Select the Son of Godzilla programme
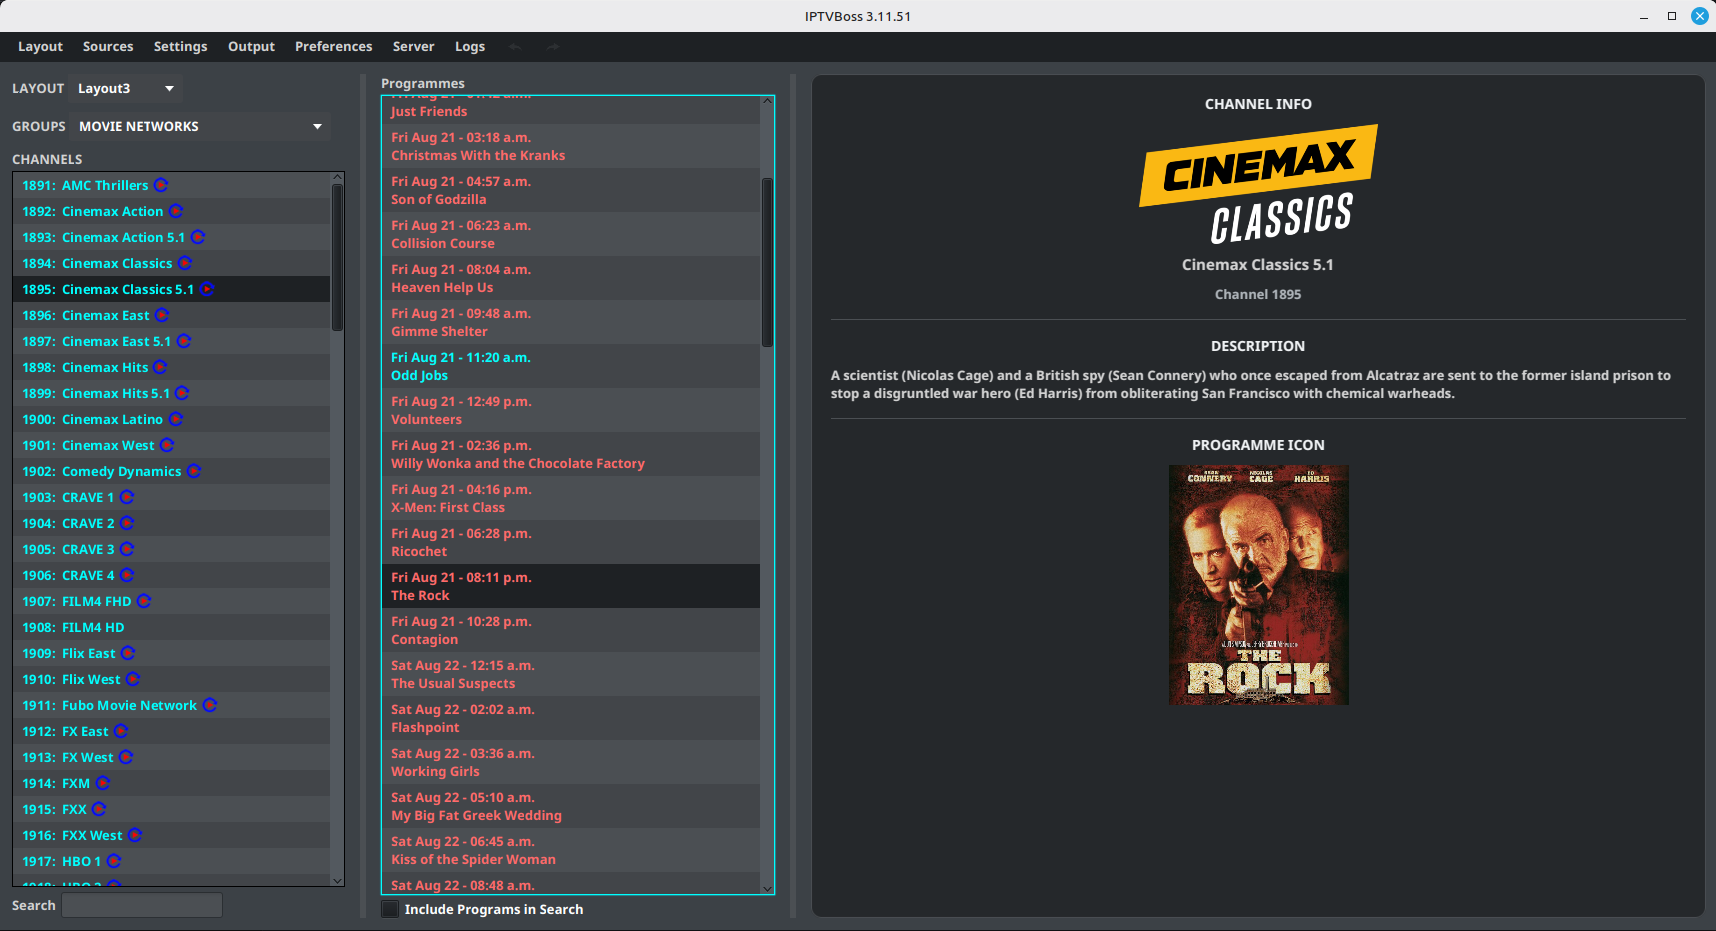 [x=571, y=190]
